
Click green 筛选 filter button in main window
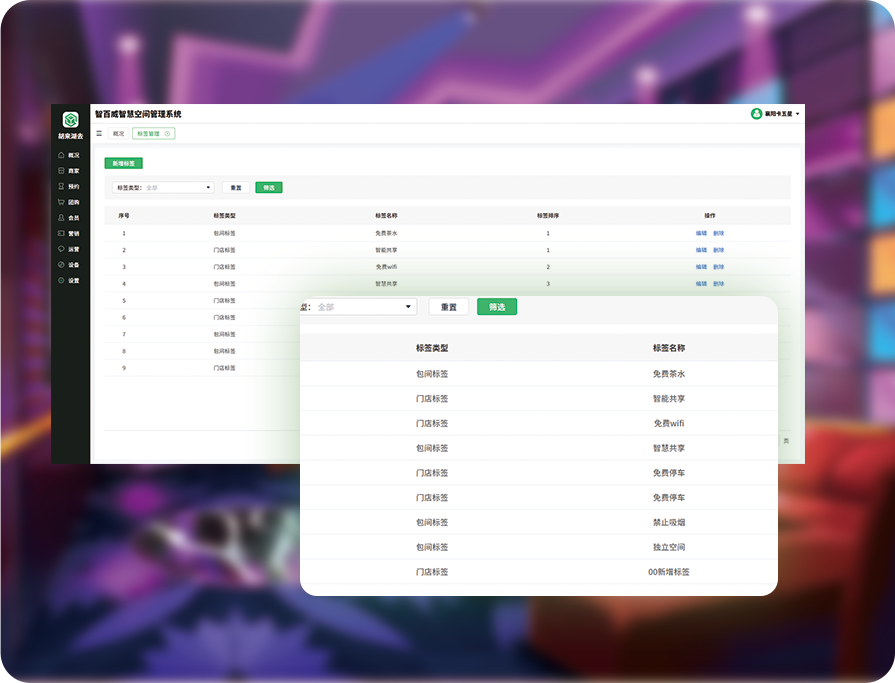coord(269,188)
